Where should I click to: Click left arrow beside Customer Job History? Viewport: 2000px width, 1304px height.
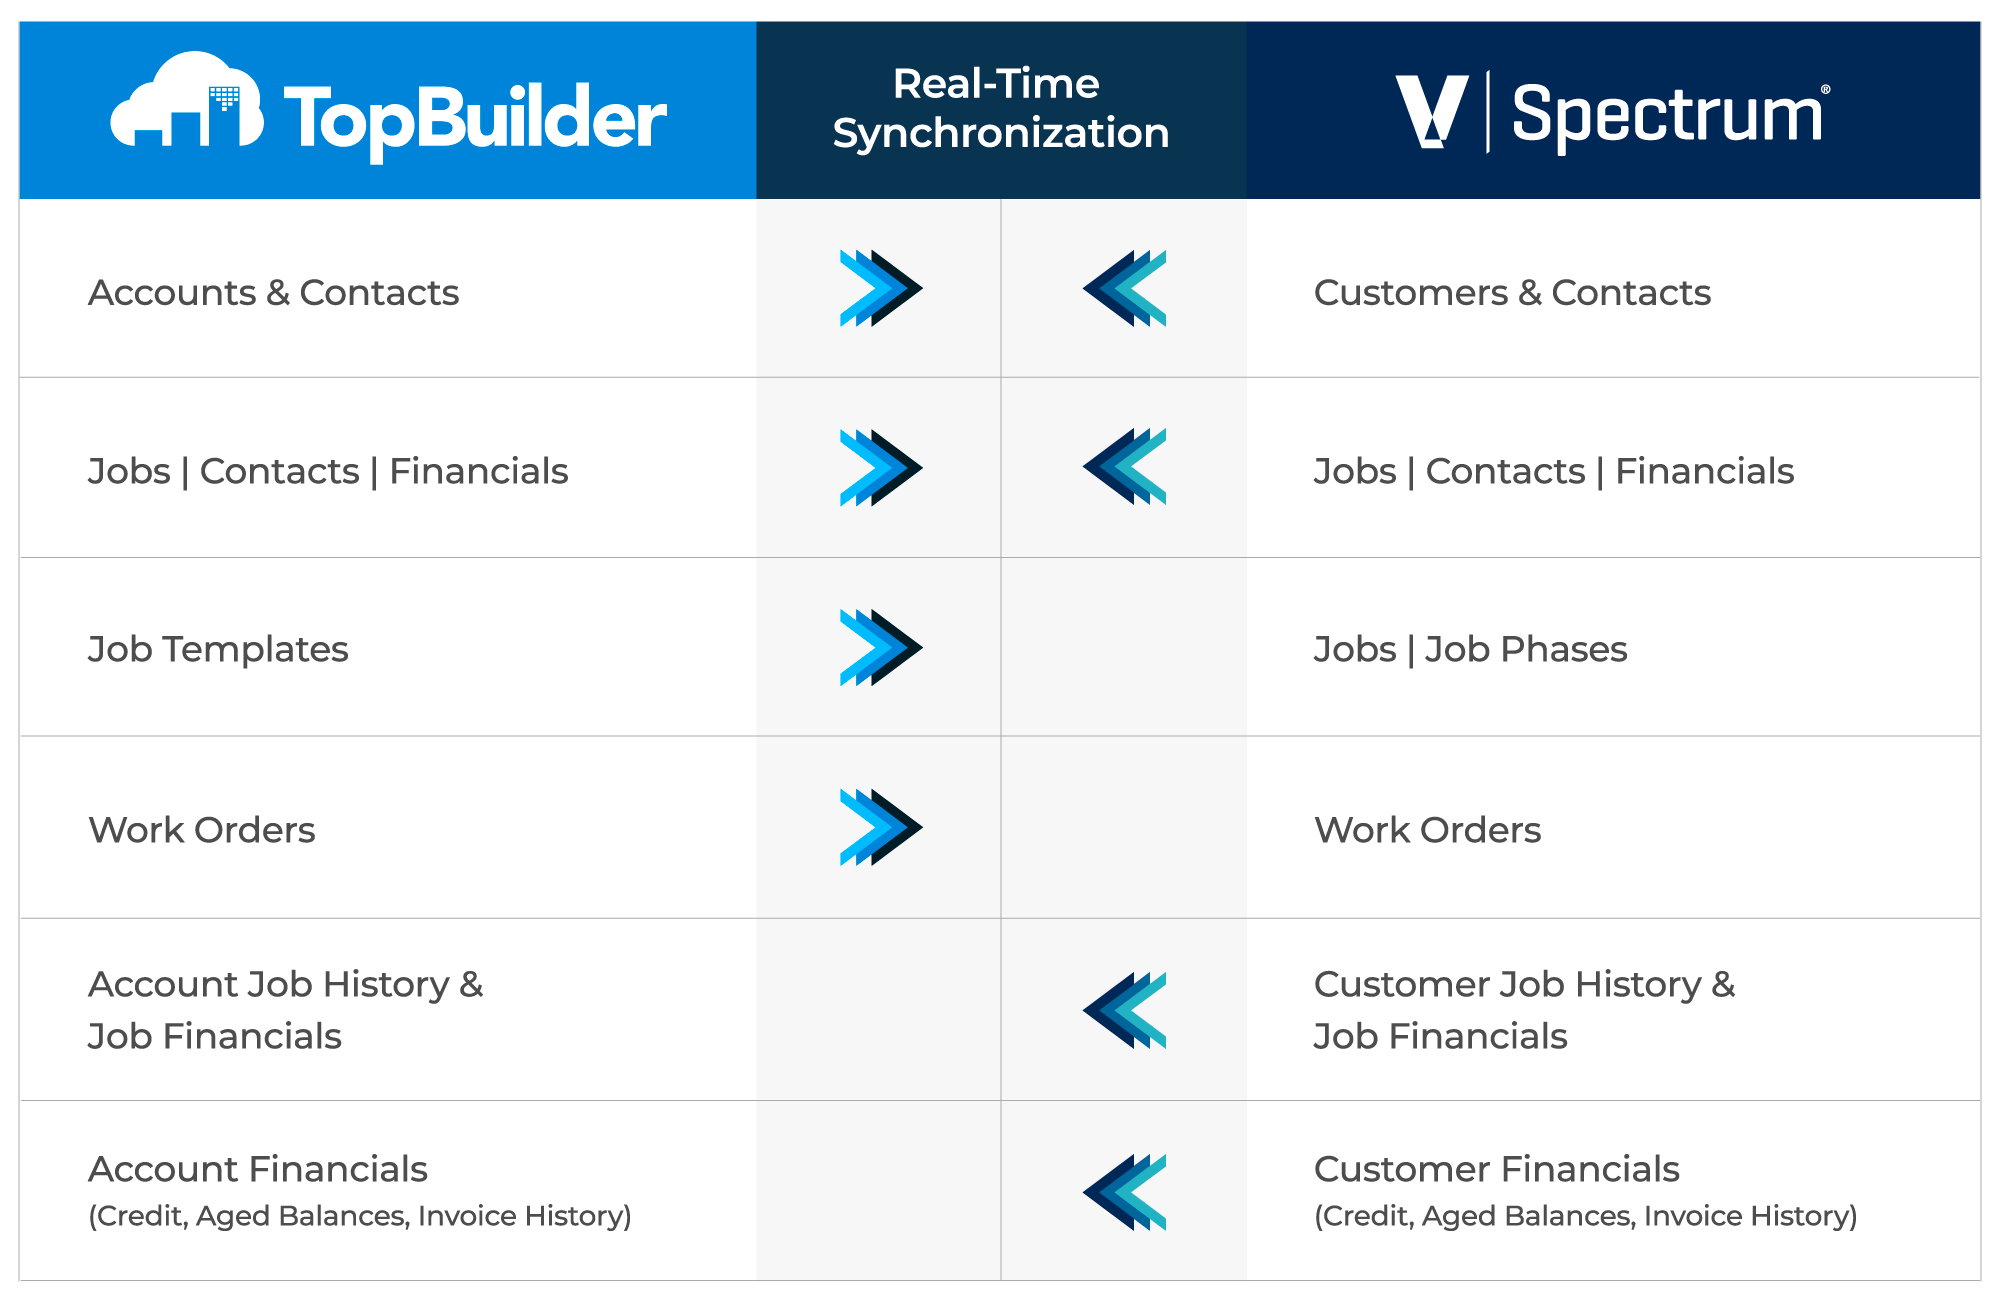1124,1010
